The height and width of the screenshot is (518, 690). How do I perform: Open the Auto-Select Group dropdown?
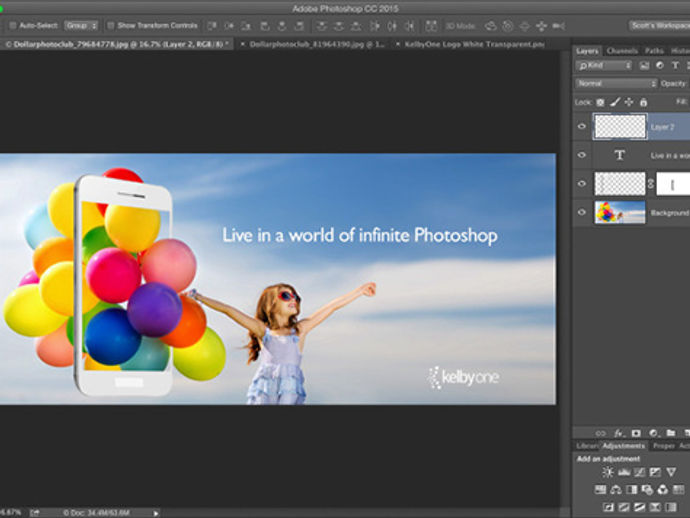click(81, 26)
